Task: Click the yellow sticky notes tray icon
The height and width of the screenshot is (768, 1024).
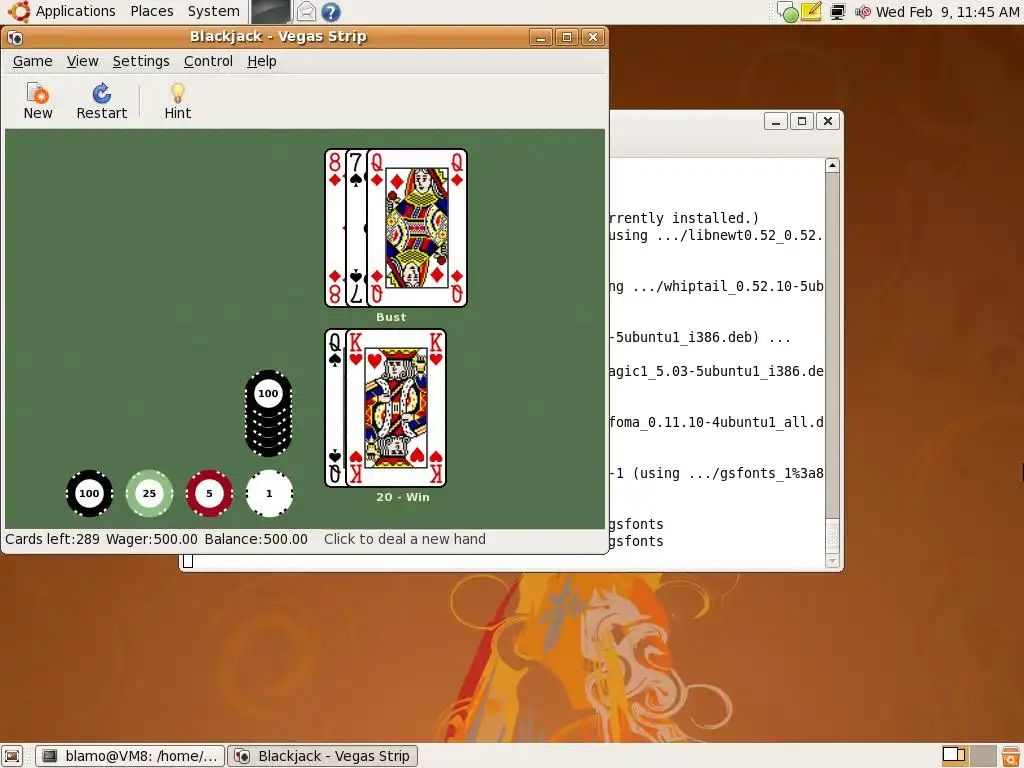Action: 811,11
